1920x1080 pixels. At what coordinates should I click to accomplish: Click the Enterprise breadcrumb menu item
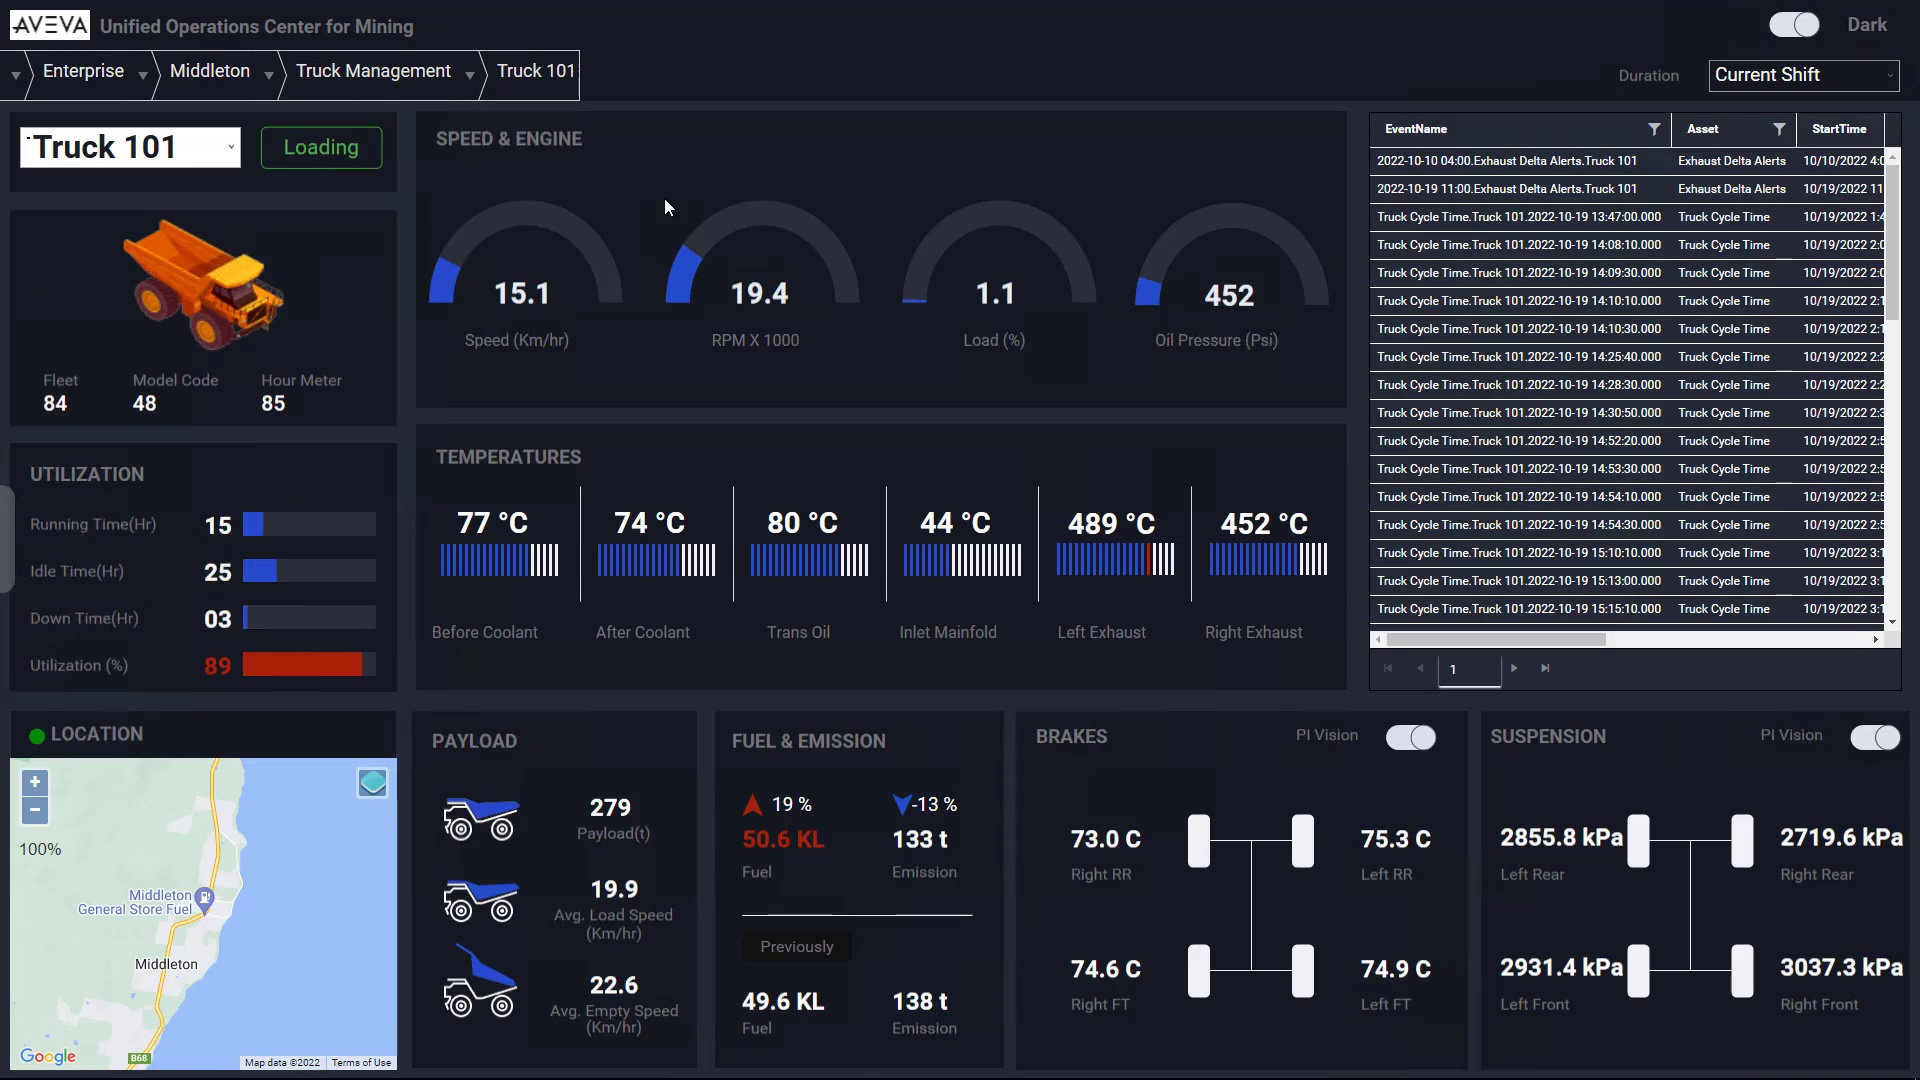click(x=82, y=70)
